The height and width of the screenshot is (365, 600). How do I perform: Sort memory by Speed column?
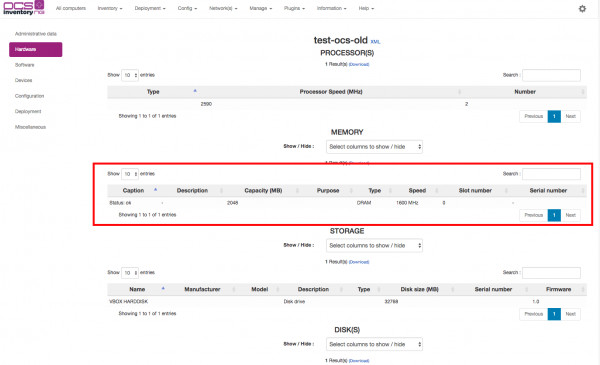click(417, 191)
